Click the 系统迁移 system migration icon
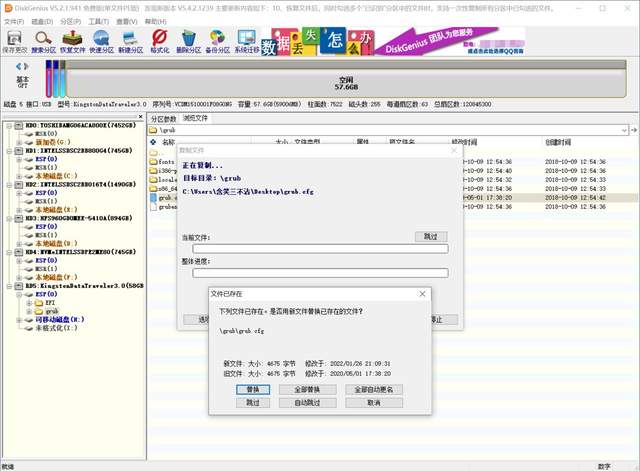640x471 pixels. pos(247,42)
